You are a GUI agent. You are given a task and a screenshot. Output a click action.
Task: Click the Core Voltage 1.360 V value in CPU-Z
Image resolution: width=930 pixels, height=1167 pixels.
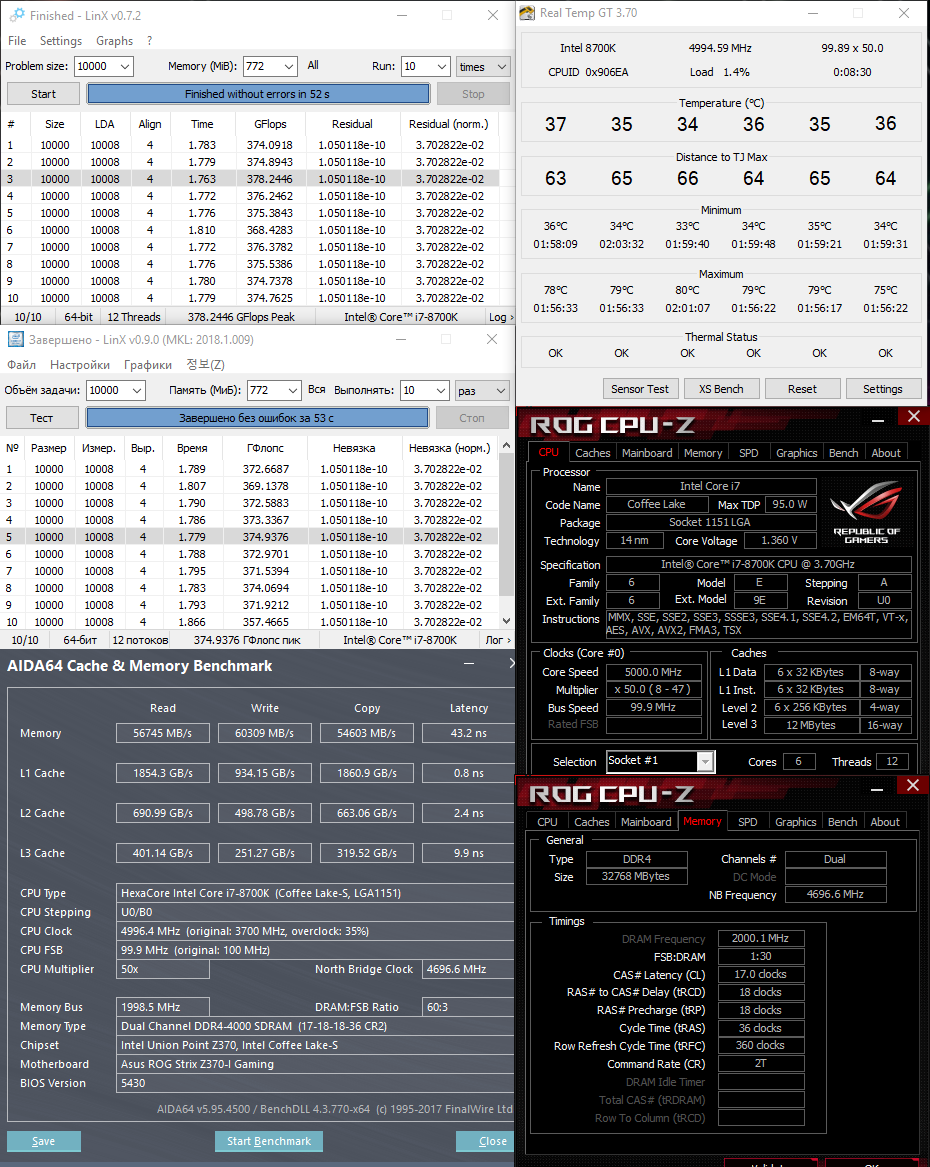(779, 540)
